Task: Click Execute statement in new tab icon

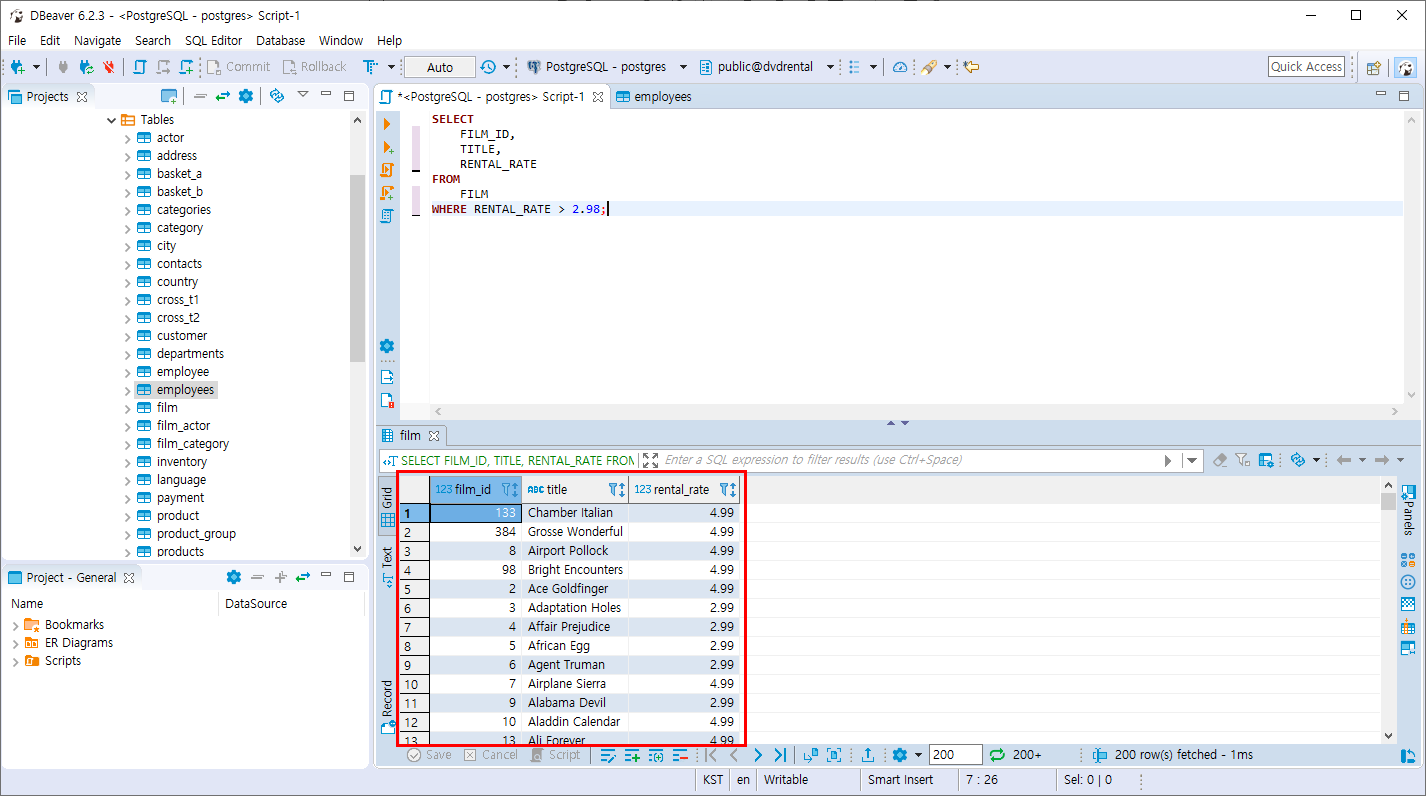Action: point(388,147)
